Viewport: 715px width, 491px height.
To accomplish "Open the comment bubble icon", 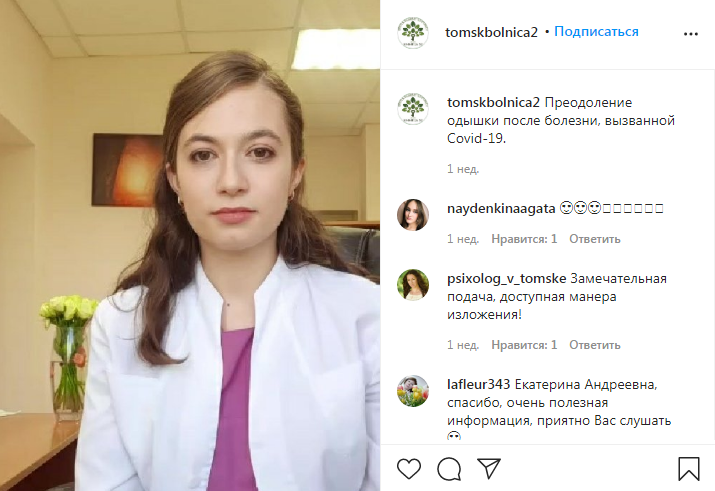I will 449,469.
